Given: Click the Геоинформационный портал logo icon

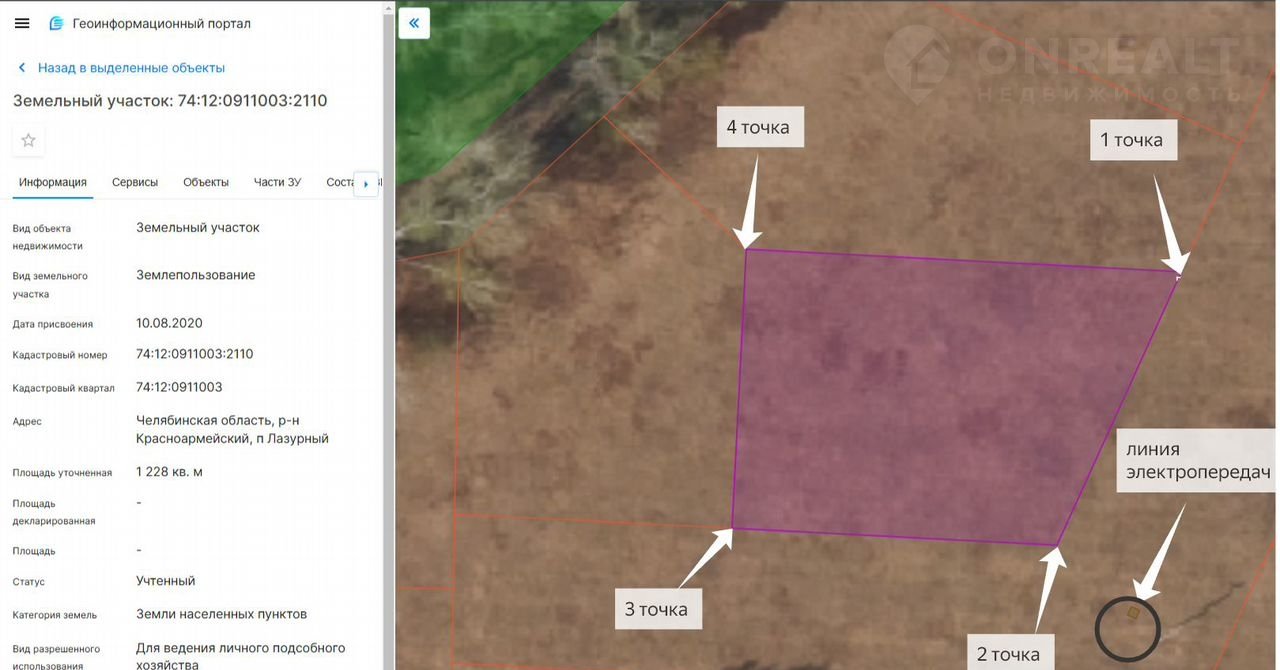Looking at the screenshot, I should pos(56,23).
